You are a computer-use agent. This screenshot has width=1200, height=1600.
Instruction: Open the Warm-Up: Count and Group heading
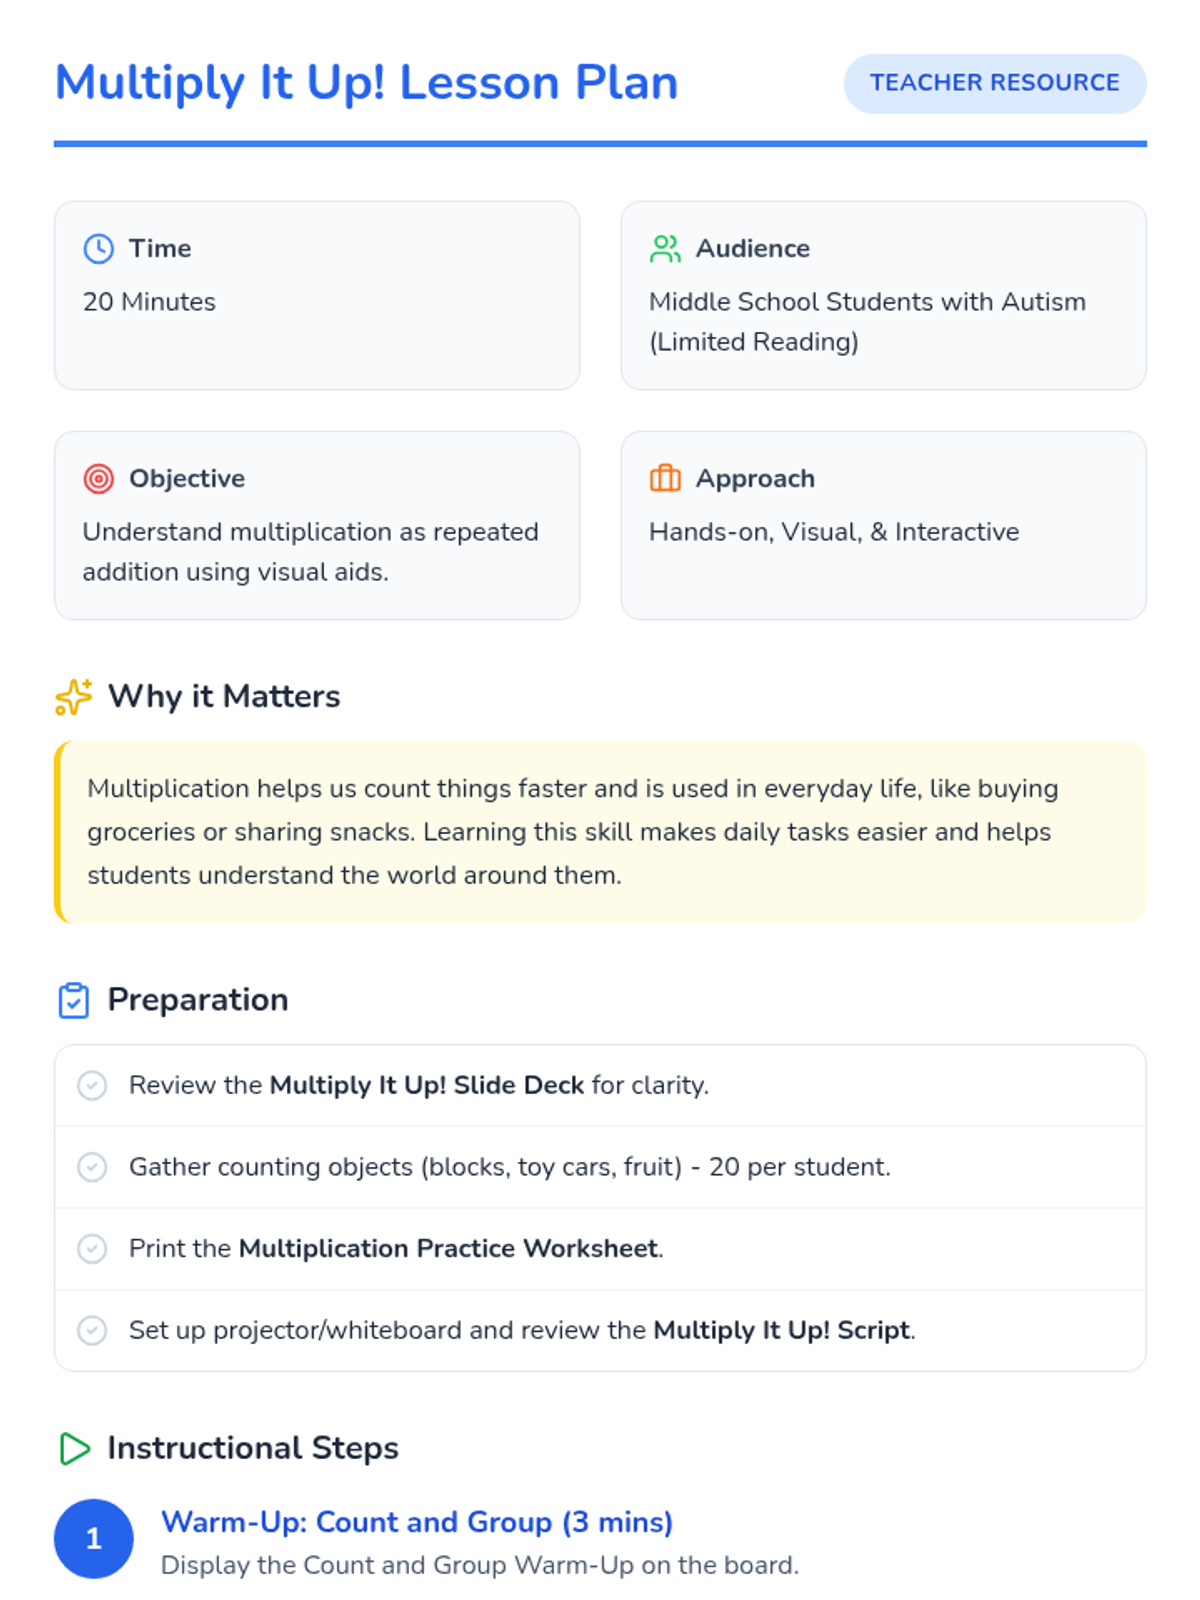pos(417,1522)
